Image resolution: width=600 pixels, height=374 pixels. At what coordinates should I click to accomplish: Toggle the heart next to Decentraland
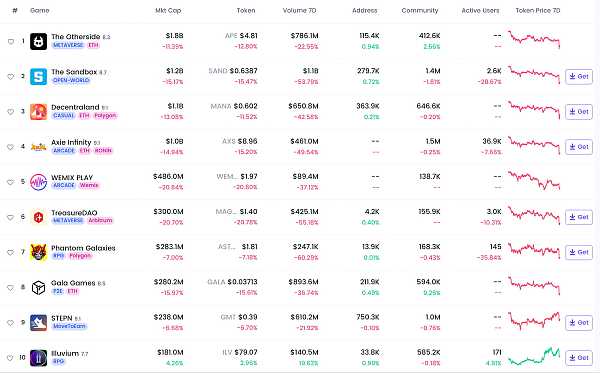(x=11, y=112)
